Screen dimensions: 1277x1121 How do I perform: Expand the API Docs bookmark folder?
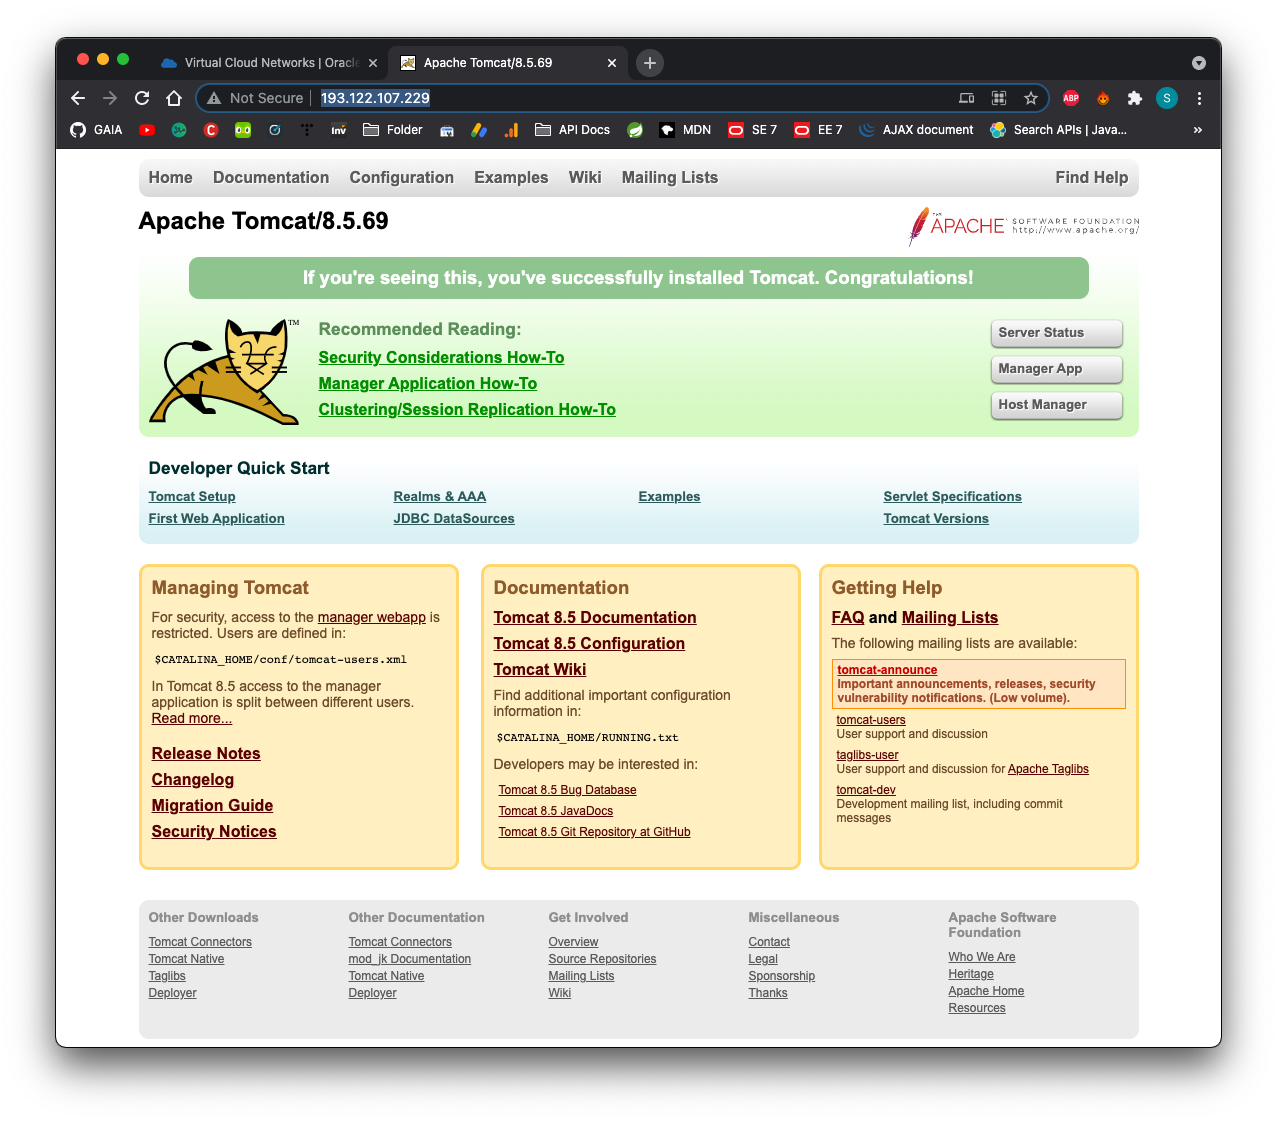[573, 130]
